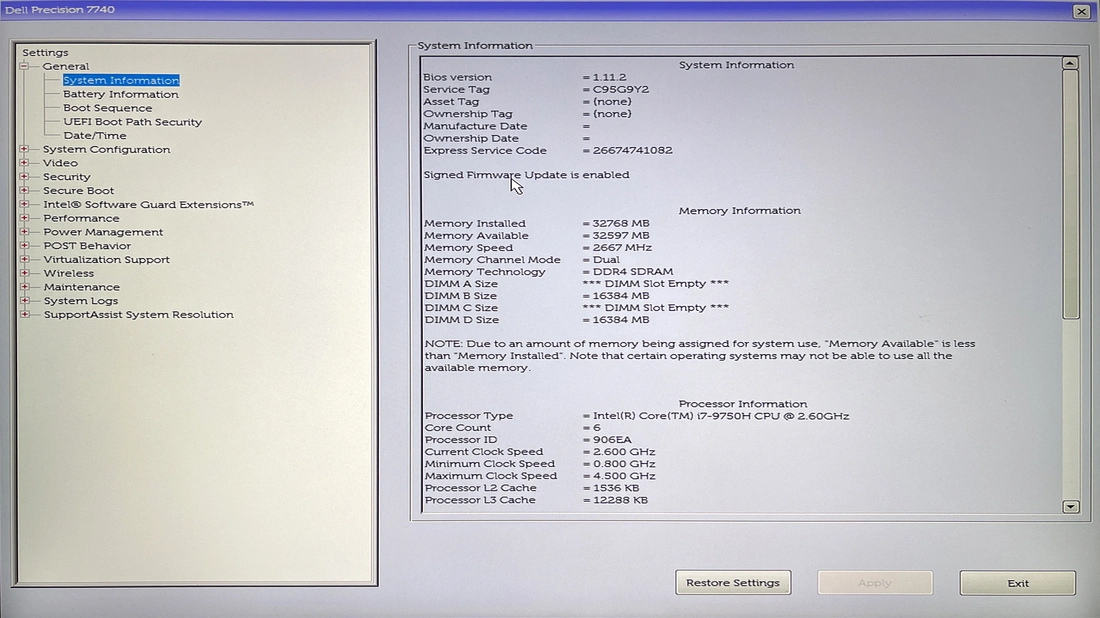This screenshot has width=1100, height=618.
Task: Click the Restore Settings button
Action: pos(733,583)
